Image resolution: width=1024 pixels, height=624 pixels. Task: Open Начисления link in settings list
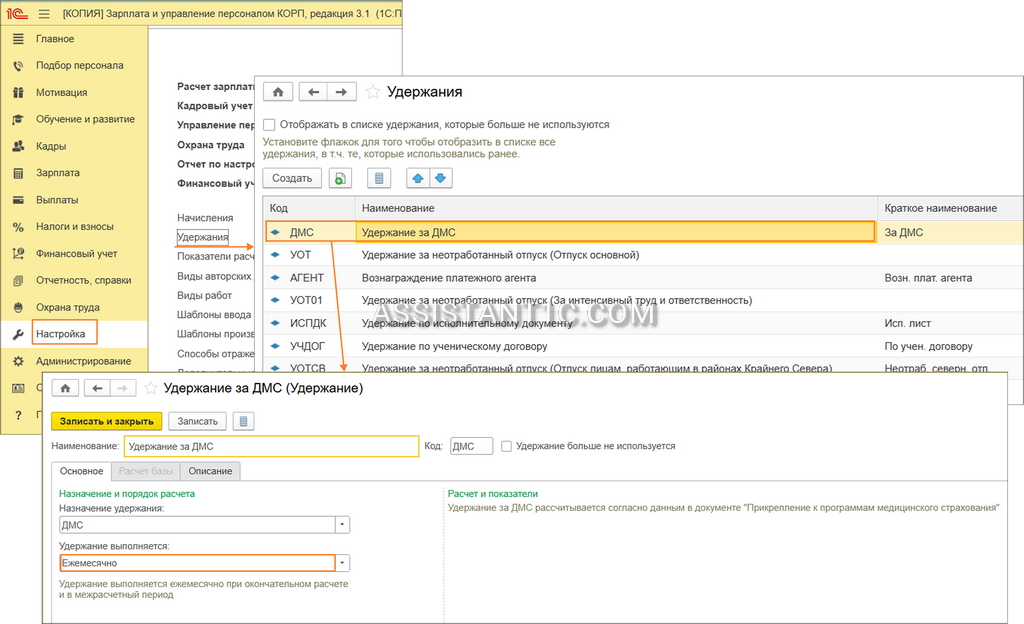(x=205, y=217)
